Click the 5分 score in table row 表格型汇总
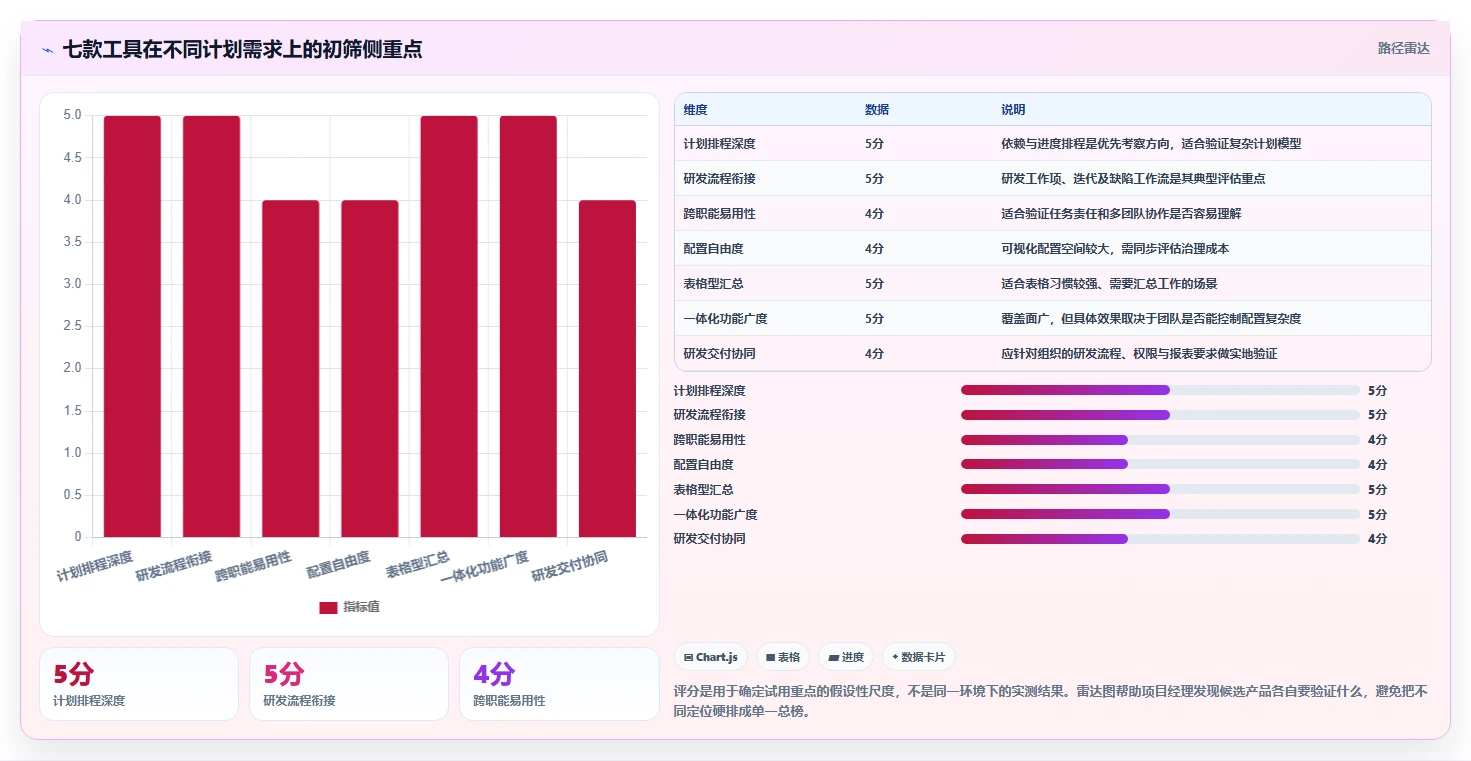The image size is (1471, 761). tap(874, 284)
